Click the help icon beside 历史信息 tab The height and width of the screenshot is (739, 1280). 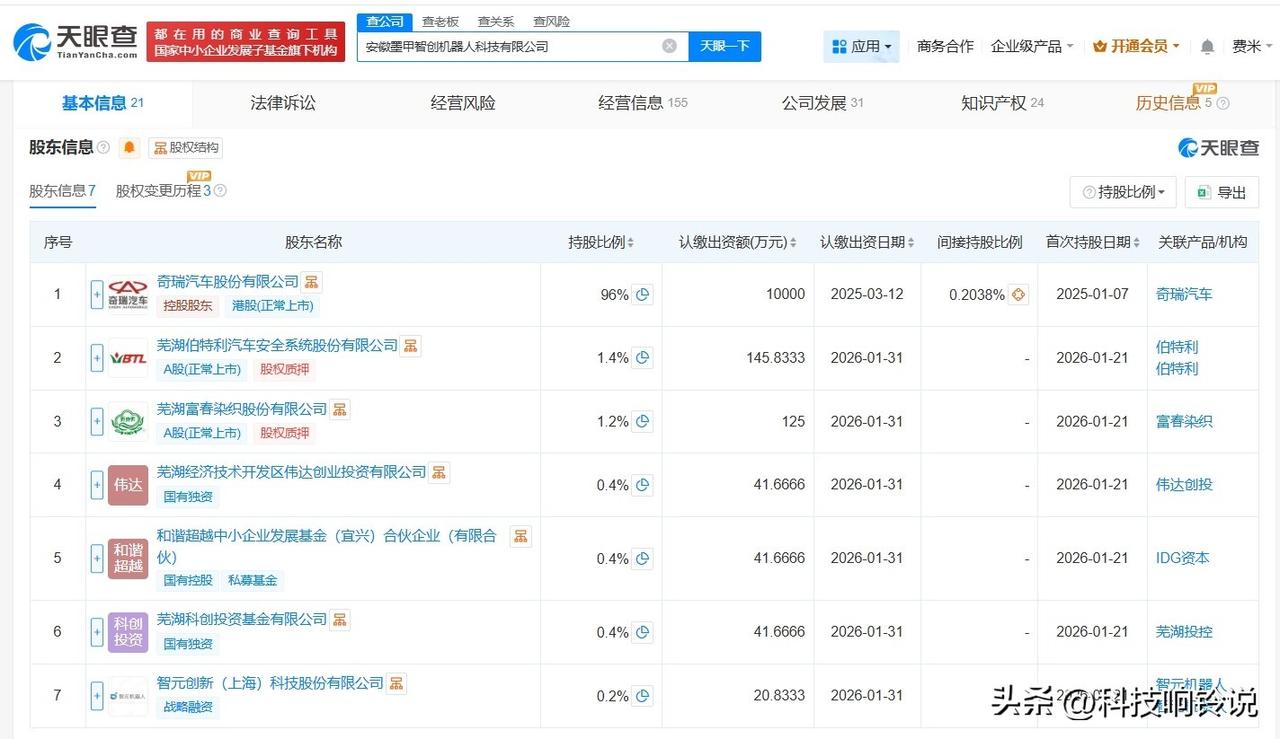tap(1222, 103)
